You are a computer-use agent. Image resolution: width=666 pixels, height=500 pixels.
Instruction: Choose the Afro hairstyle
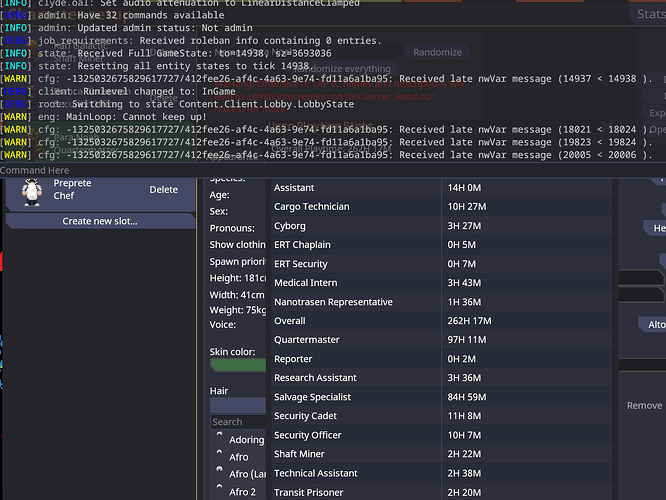[x=239, y=457]
